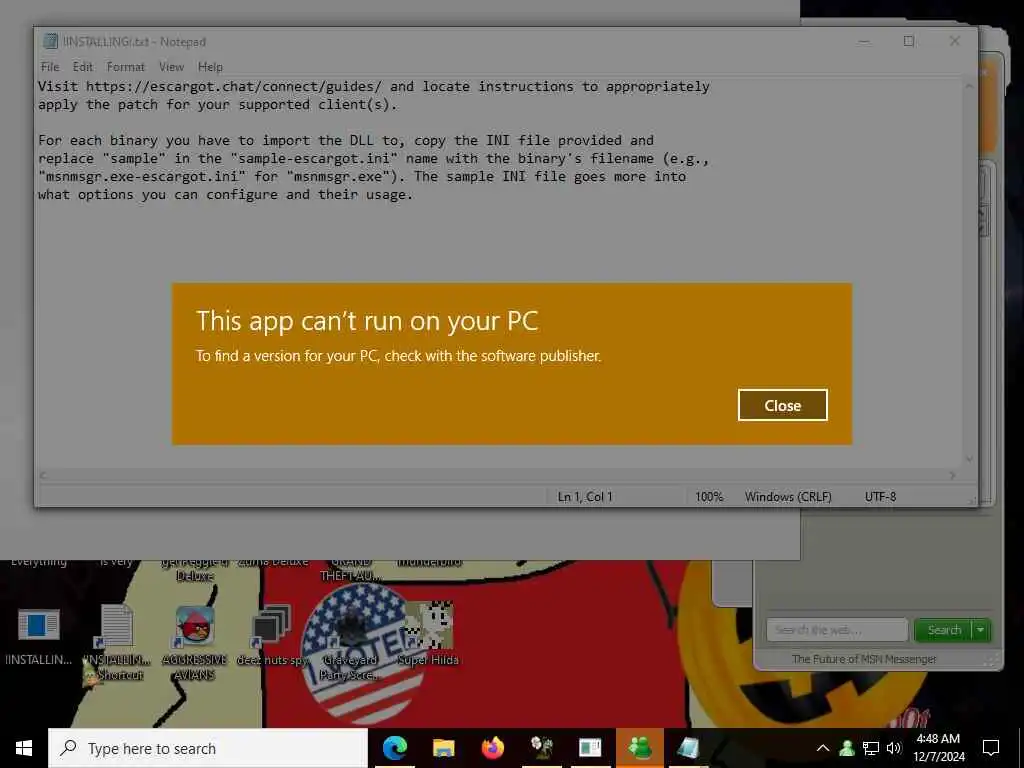Click the Notepad icon in the title bar
Viewport: 1024px width, 768px height.
[50, 41]
